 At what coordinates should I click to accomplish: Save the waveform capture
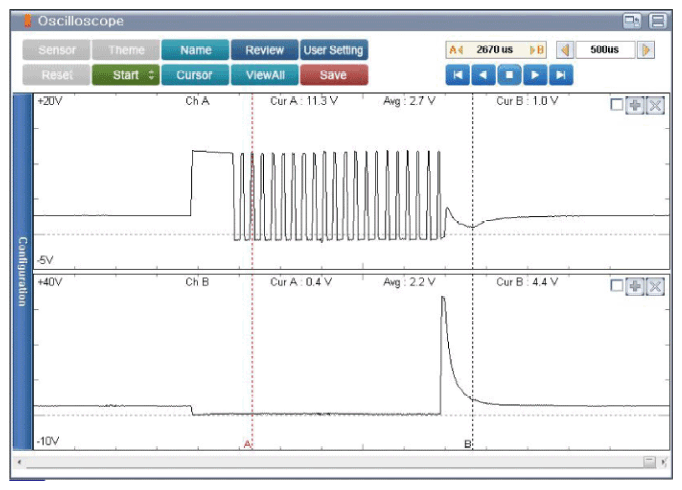[334, 75]
